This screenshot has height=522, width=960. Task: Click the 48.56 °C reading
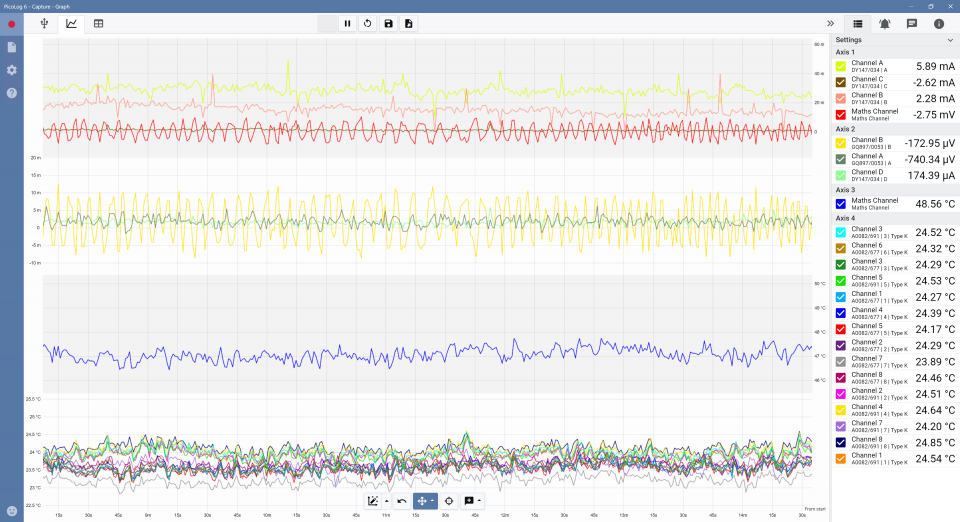935,204
